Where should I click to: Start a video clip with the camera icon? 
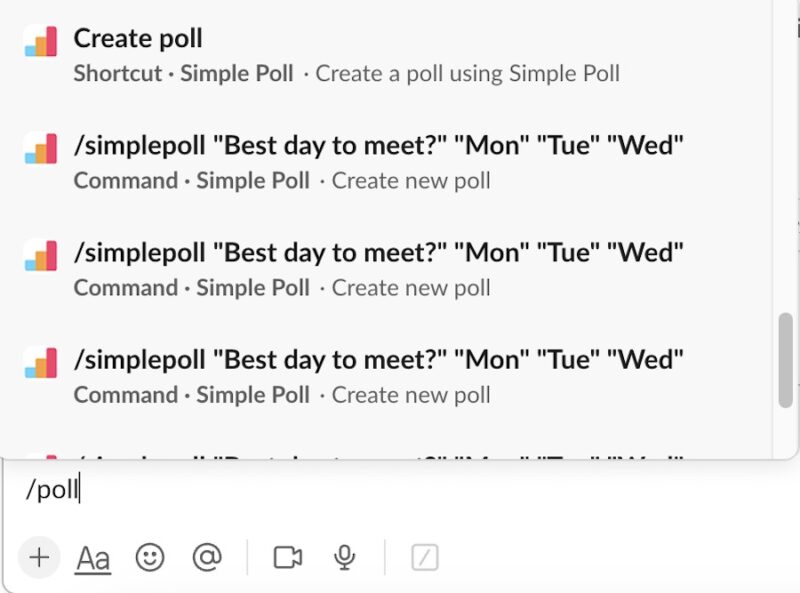pos(287,558)
